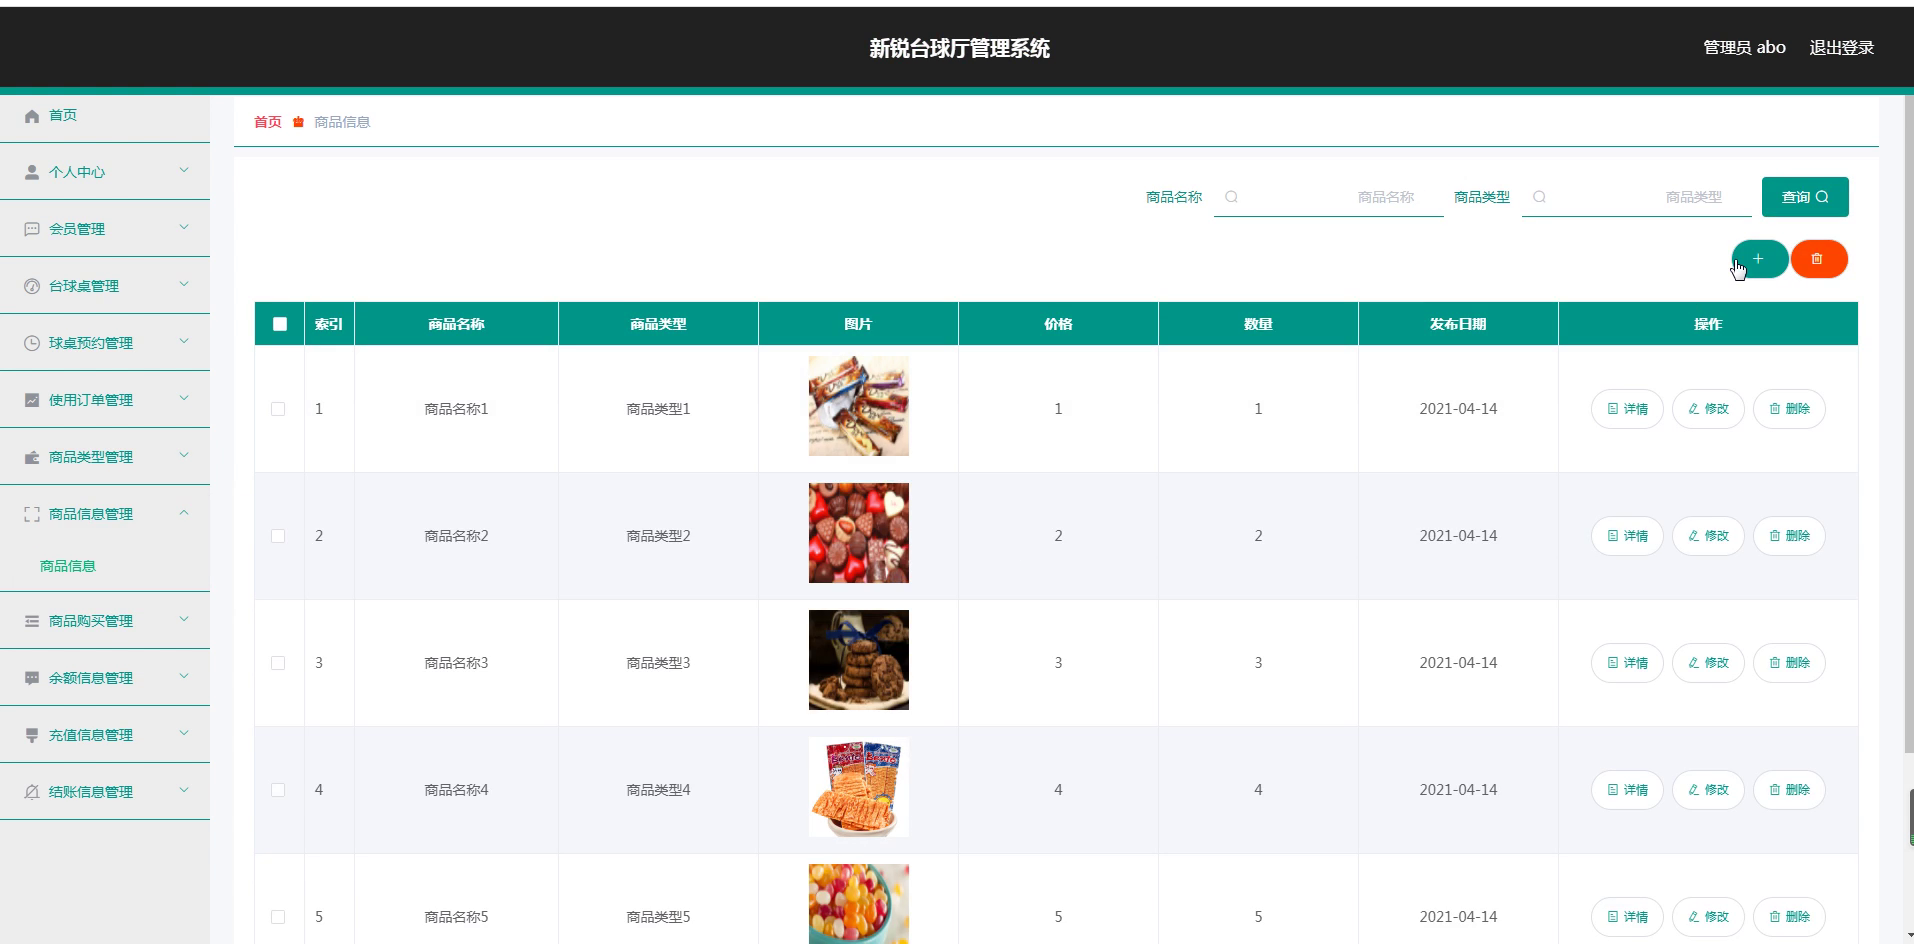Click the list icon beside 商品购买管理
Screen dimensions: 1914x944
point(32,621)
